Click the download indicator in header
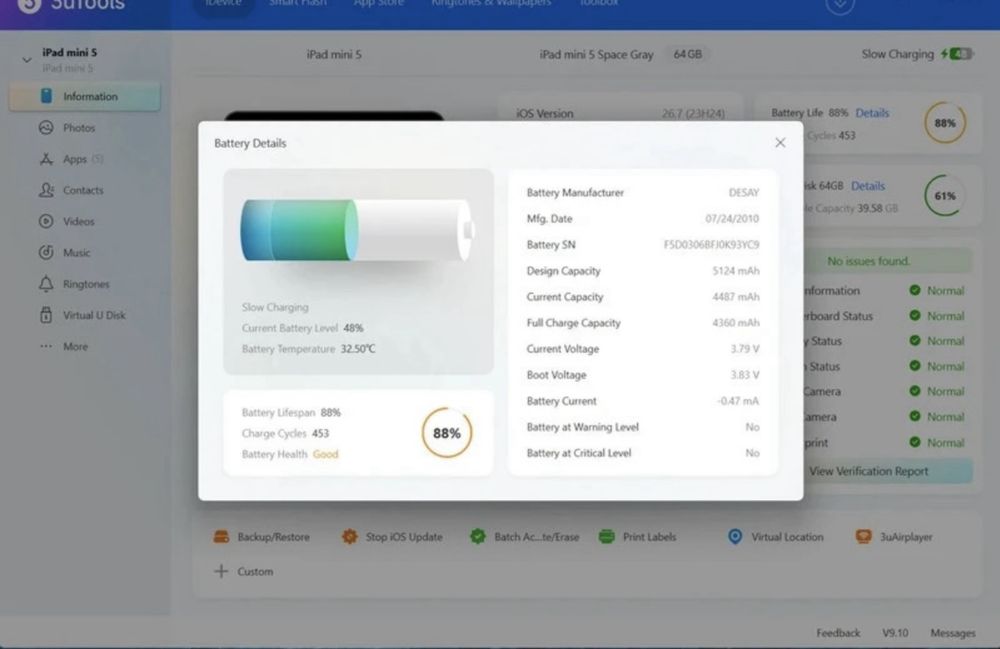 pyautogui.click(x=840, y=5)
